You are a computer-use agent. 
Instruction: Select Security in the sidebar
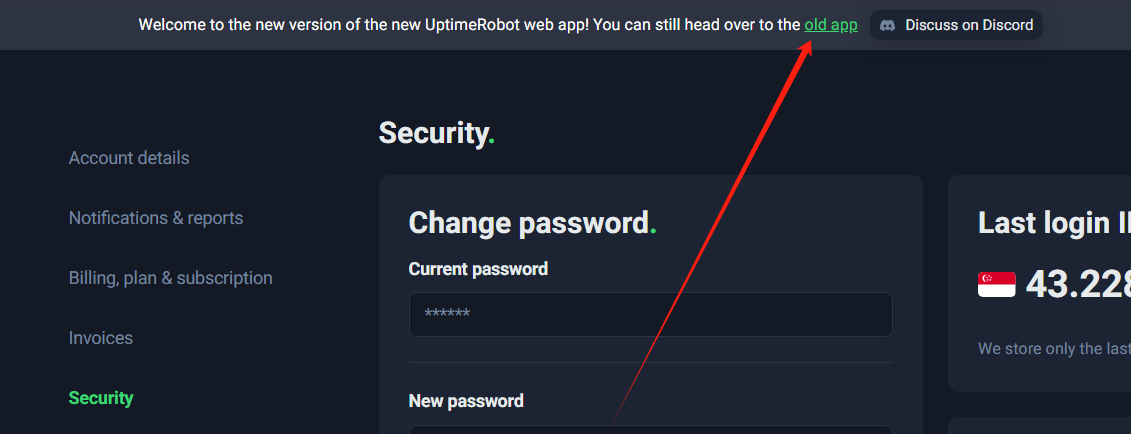coord(101,398)
